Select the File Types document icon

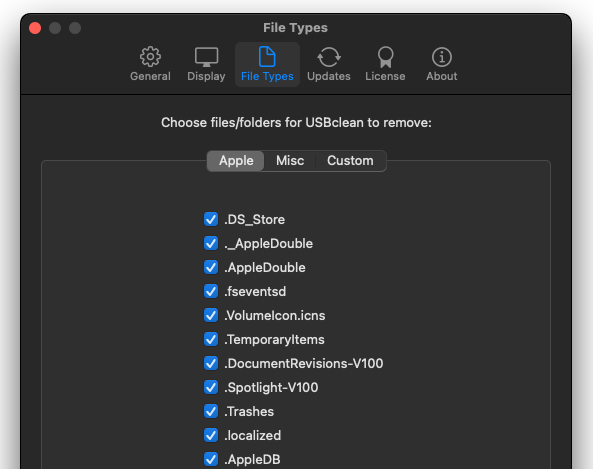click(x=267, y=57)
